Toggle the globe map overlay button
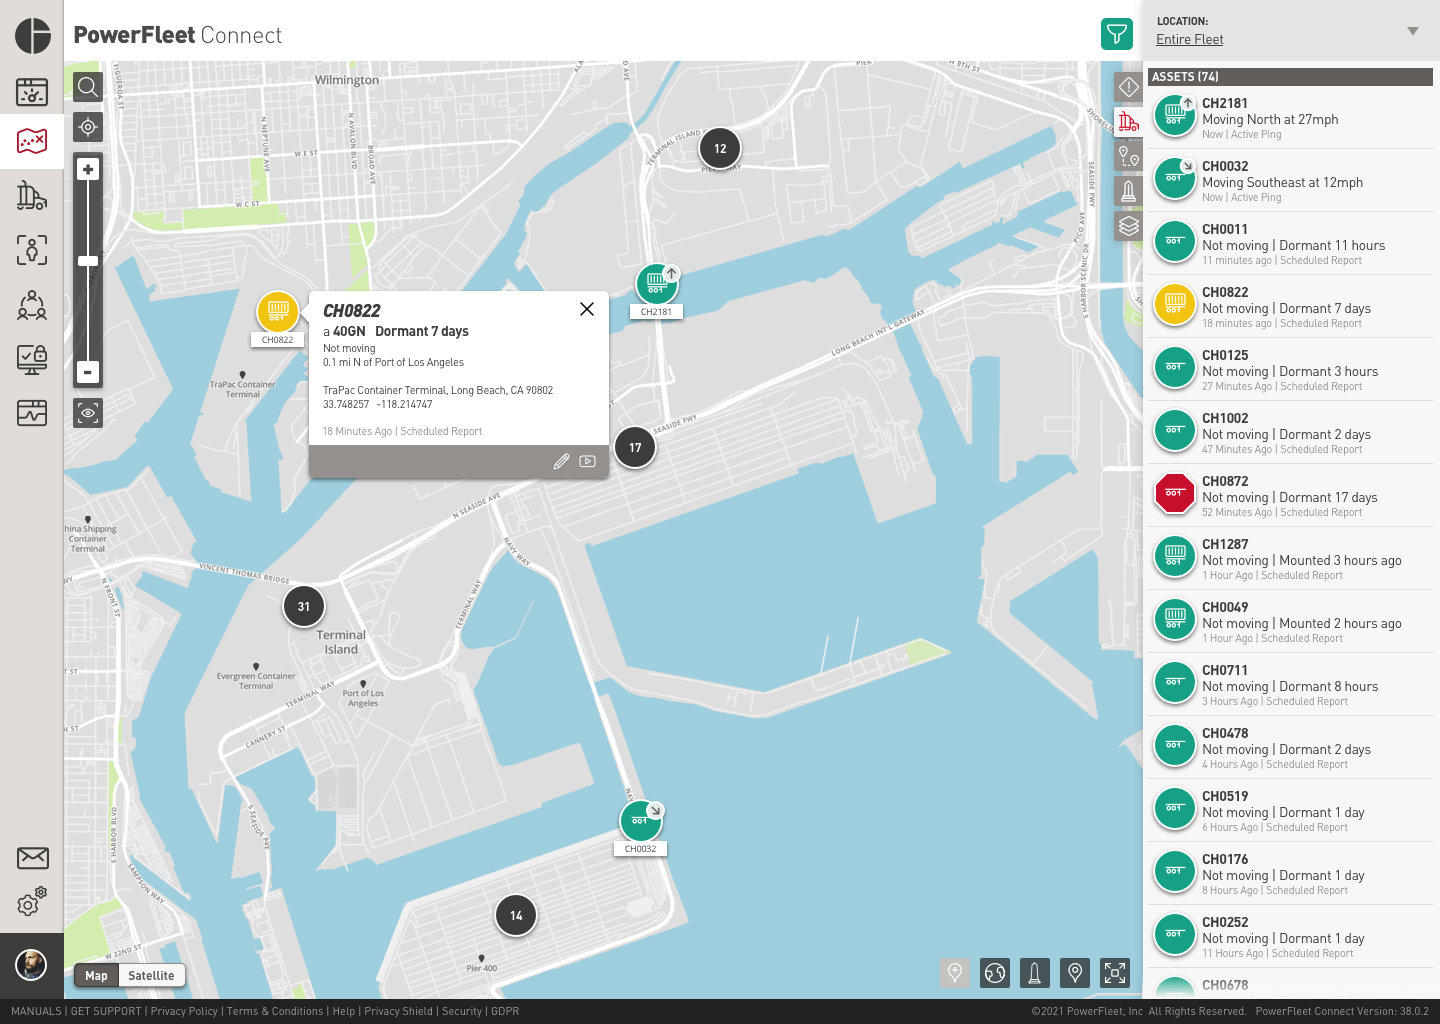The width and height of the screenshot is (1440, 1024). (x=995, y=972)
